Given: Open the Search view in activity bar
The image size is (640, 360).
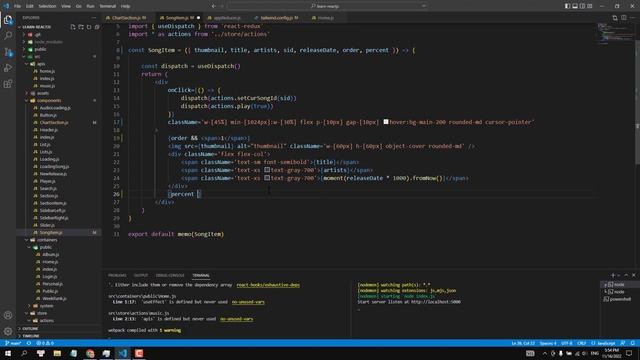Looking at the screenshot, I should (x=8, y=36).
